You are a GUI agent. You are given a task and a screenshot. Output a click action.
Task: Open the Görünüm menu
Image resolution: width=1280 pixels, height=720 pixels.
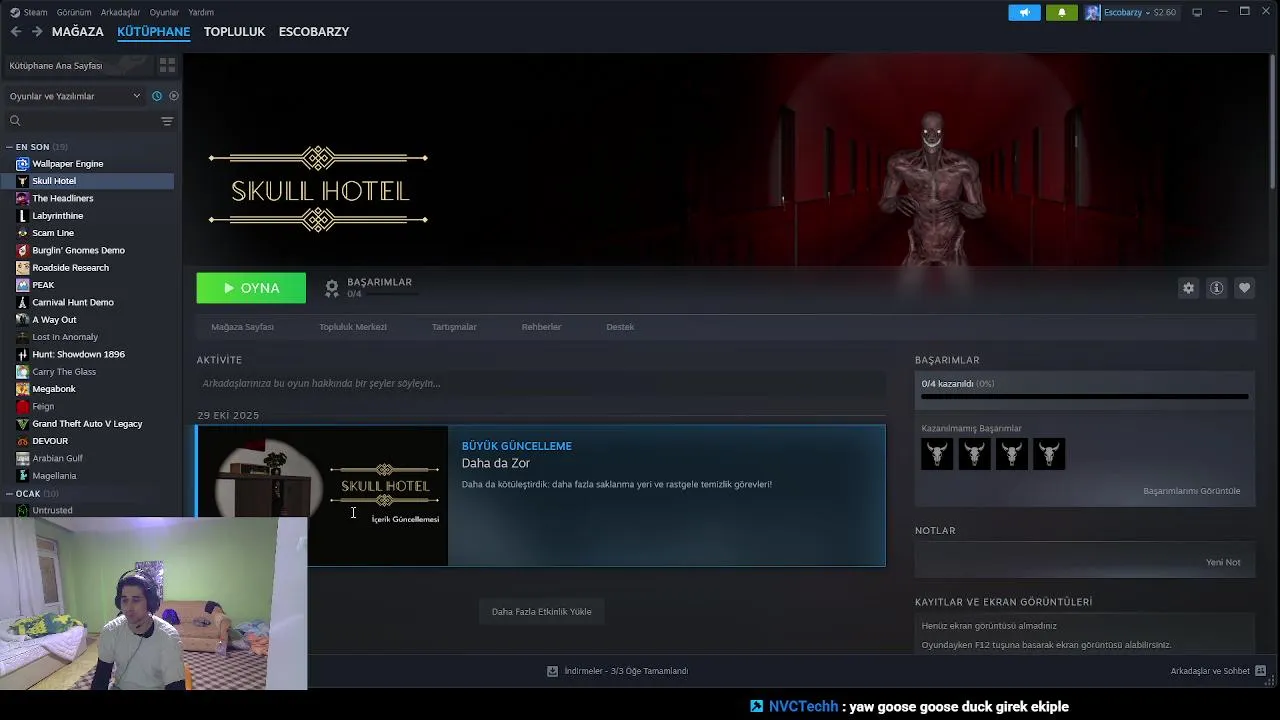[x=74, y=12]
